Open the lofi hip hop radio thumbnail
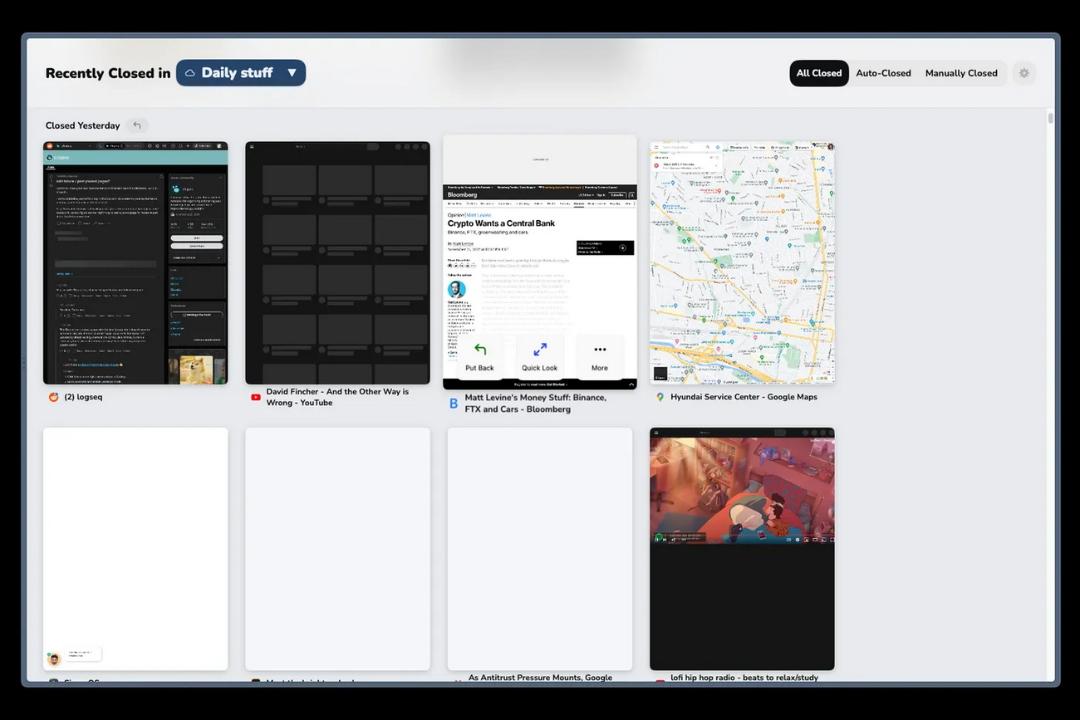 tap(742, 549)
